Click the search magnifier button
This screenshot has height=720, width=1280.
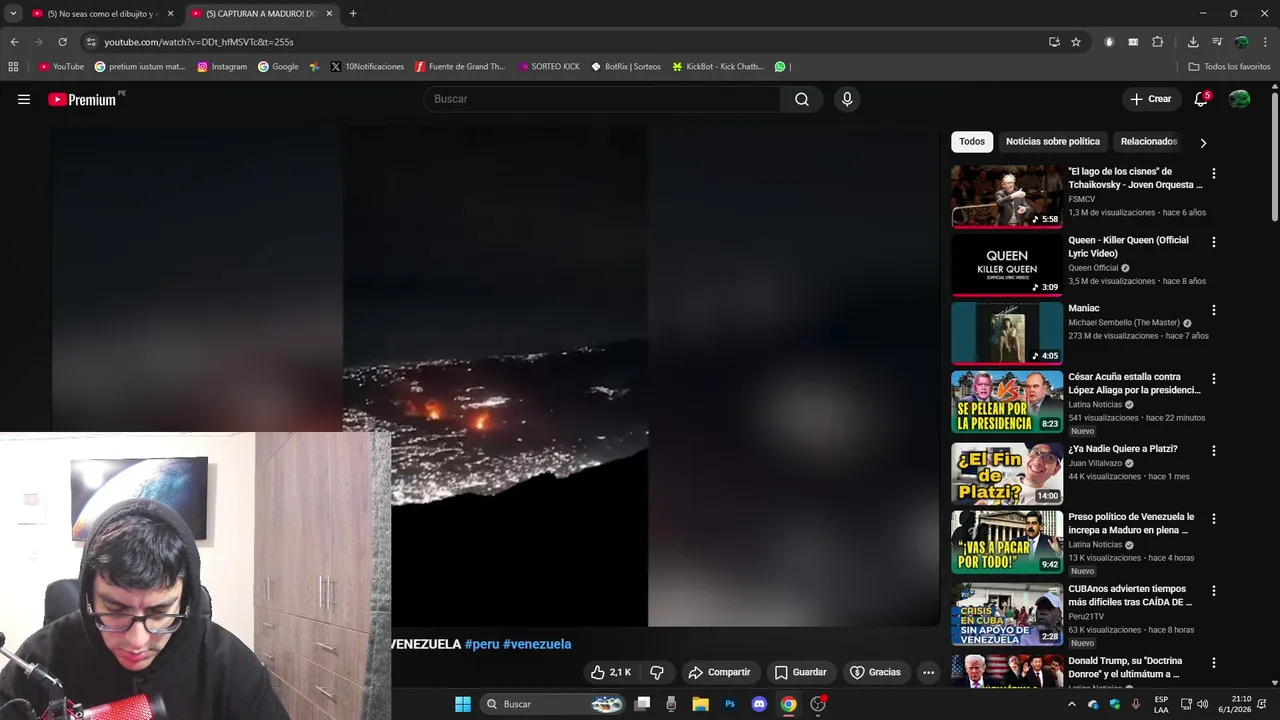pos(802,99)
